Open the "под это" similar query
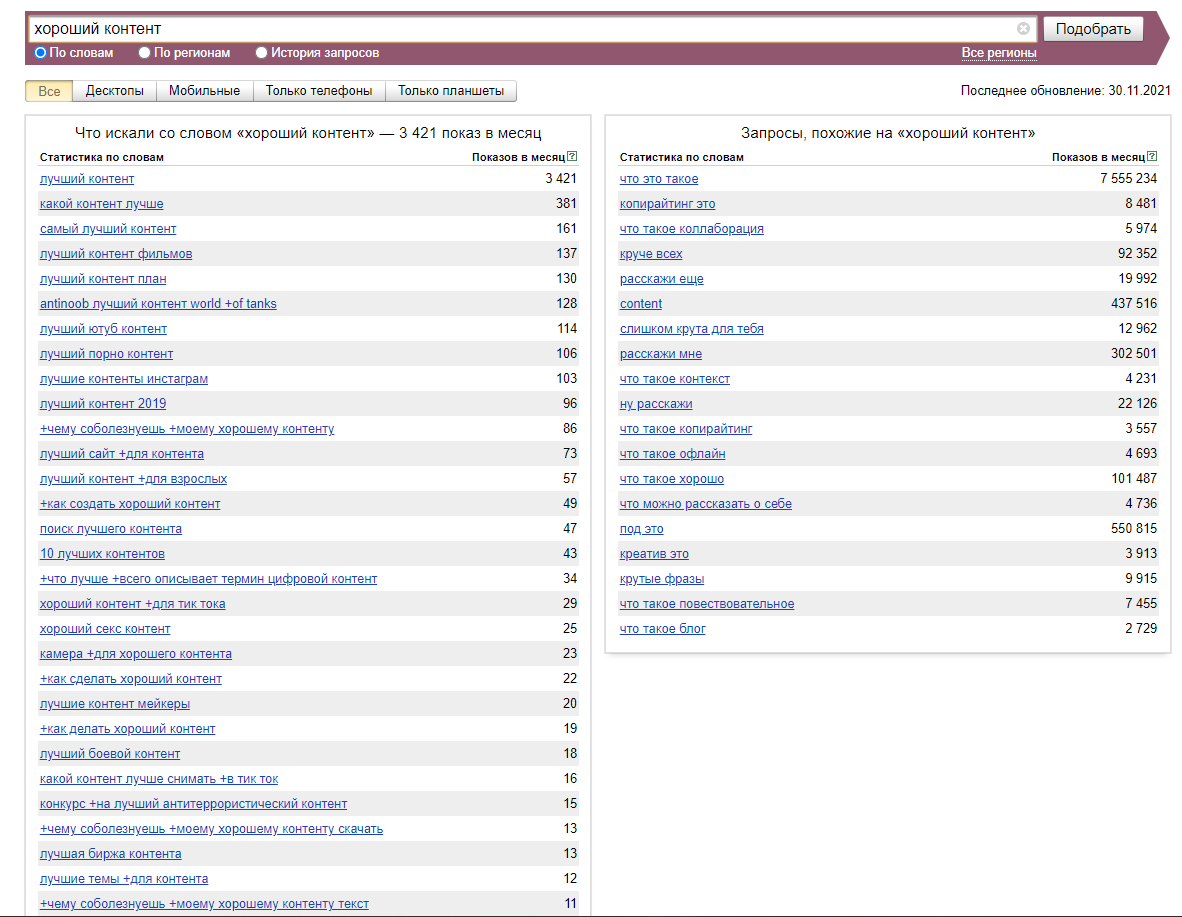1182x917 pixels. [x=642, y=529]
